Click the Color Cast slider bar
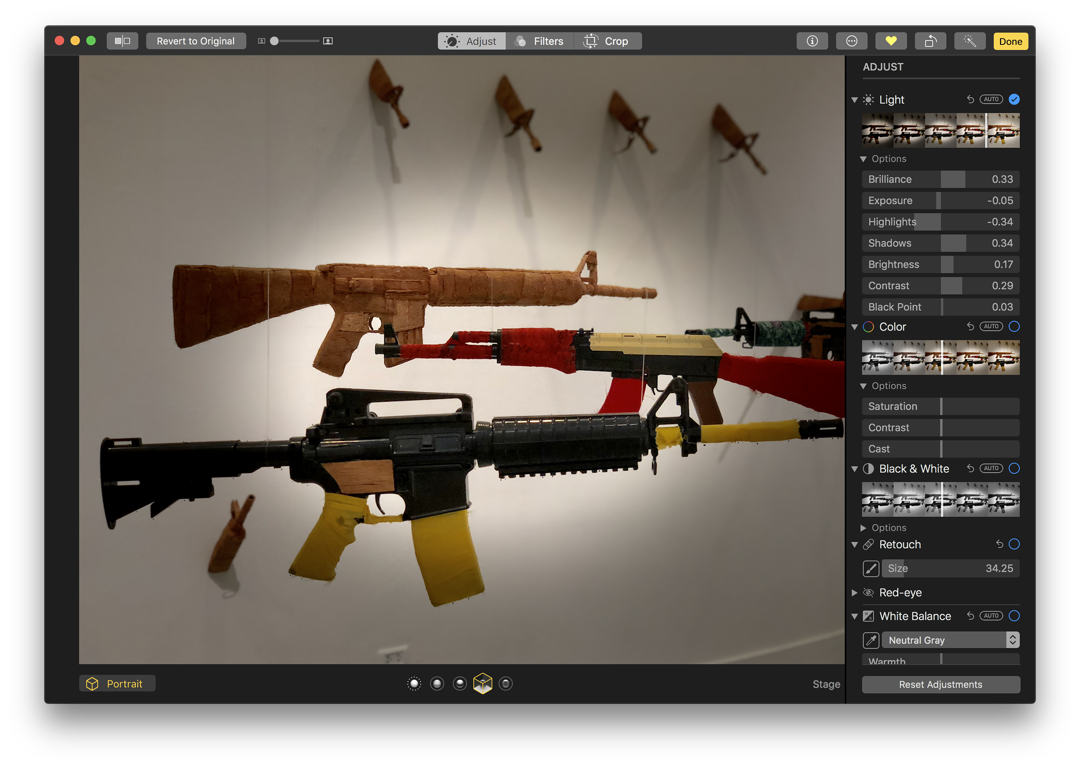 pos(940,449)
